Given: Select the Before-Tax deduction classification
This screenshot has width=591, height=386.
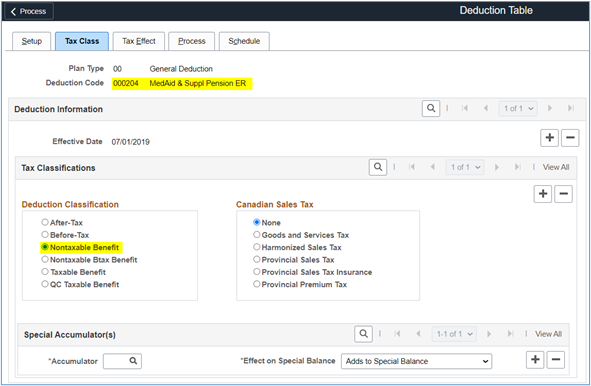Looking at the screenshot, I should [x=45, y=235].
